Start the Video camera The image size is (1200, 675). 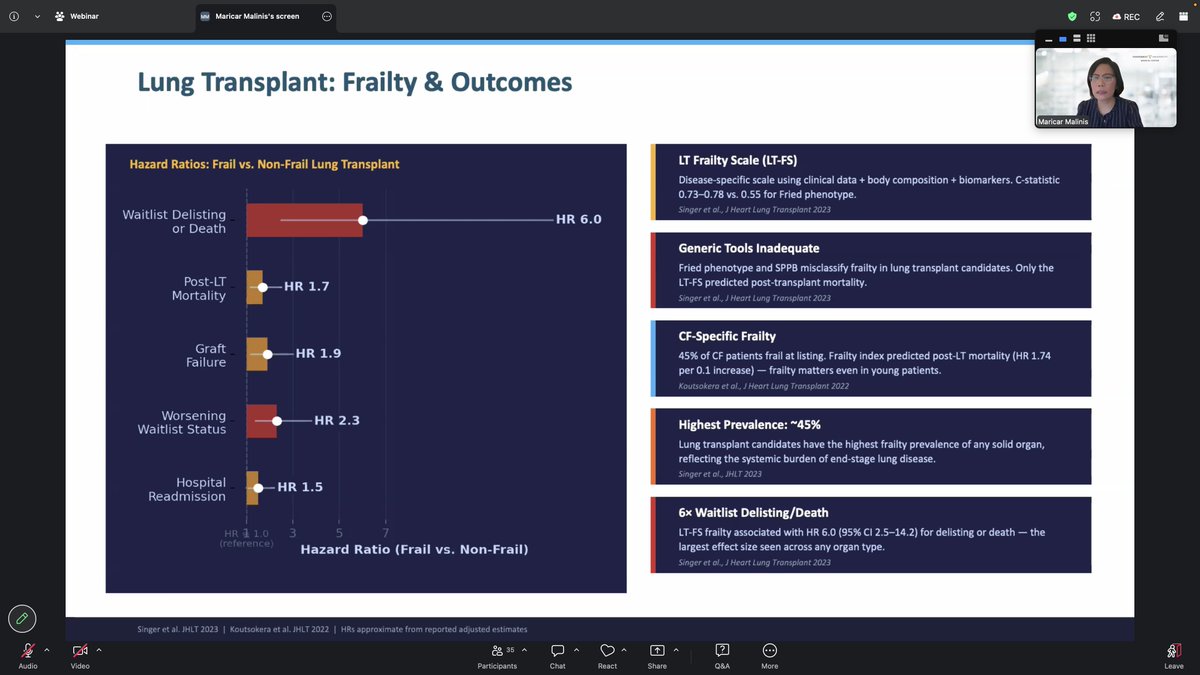pos(80,655)
